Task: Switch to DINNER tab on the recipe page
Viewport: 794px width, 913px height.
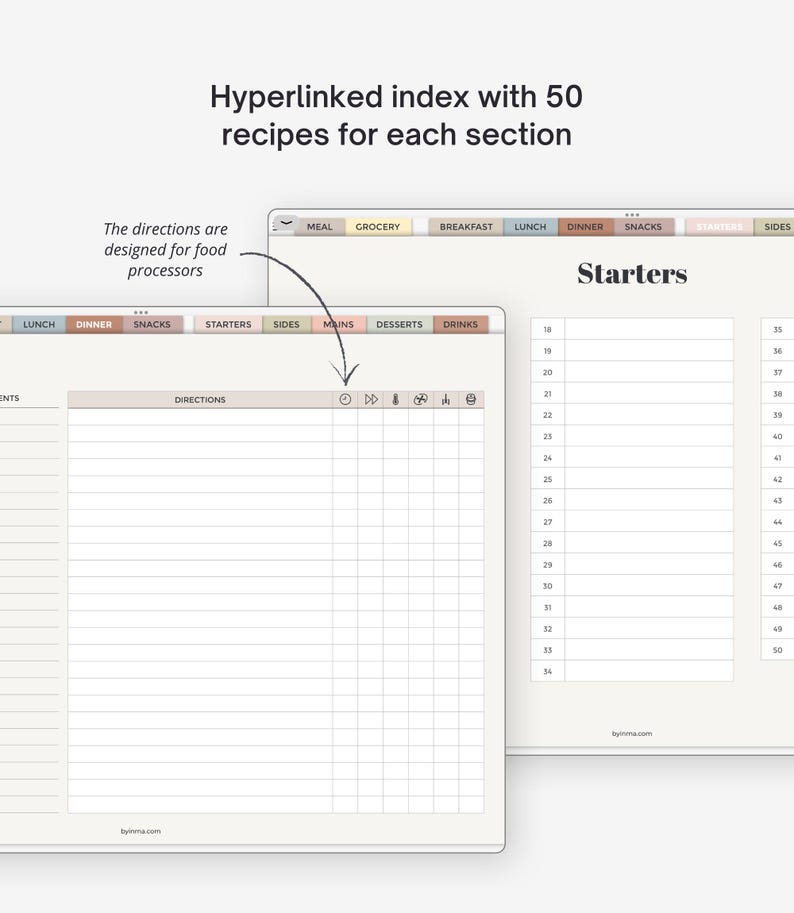Action: pyautogui.click(x=94, y=324)
